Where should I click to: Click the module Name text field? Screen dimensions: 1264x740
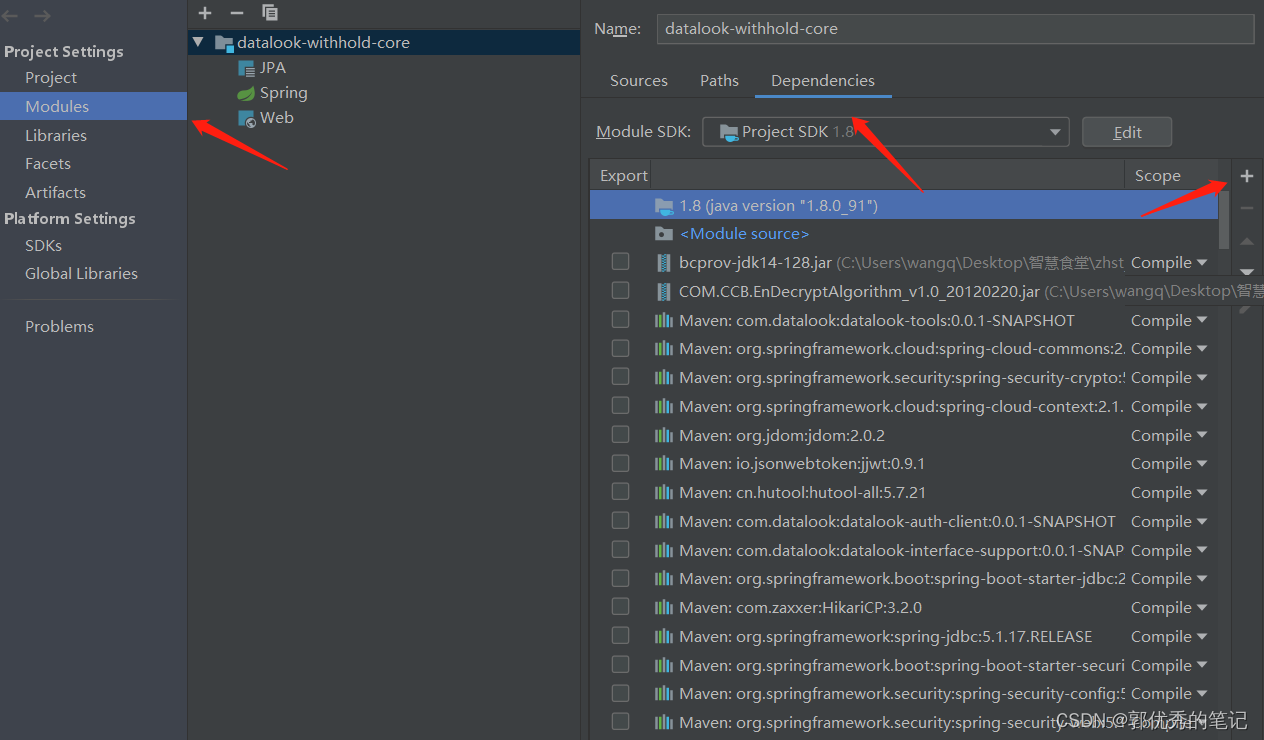point(954,29)
